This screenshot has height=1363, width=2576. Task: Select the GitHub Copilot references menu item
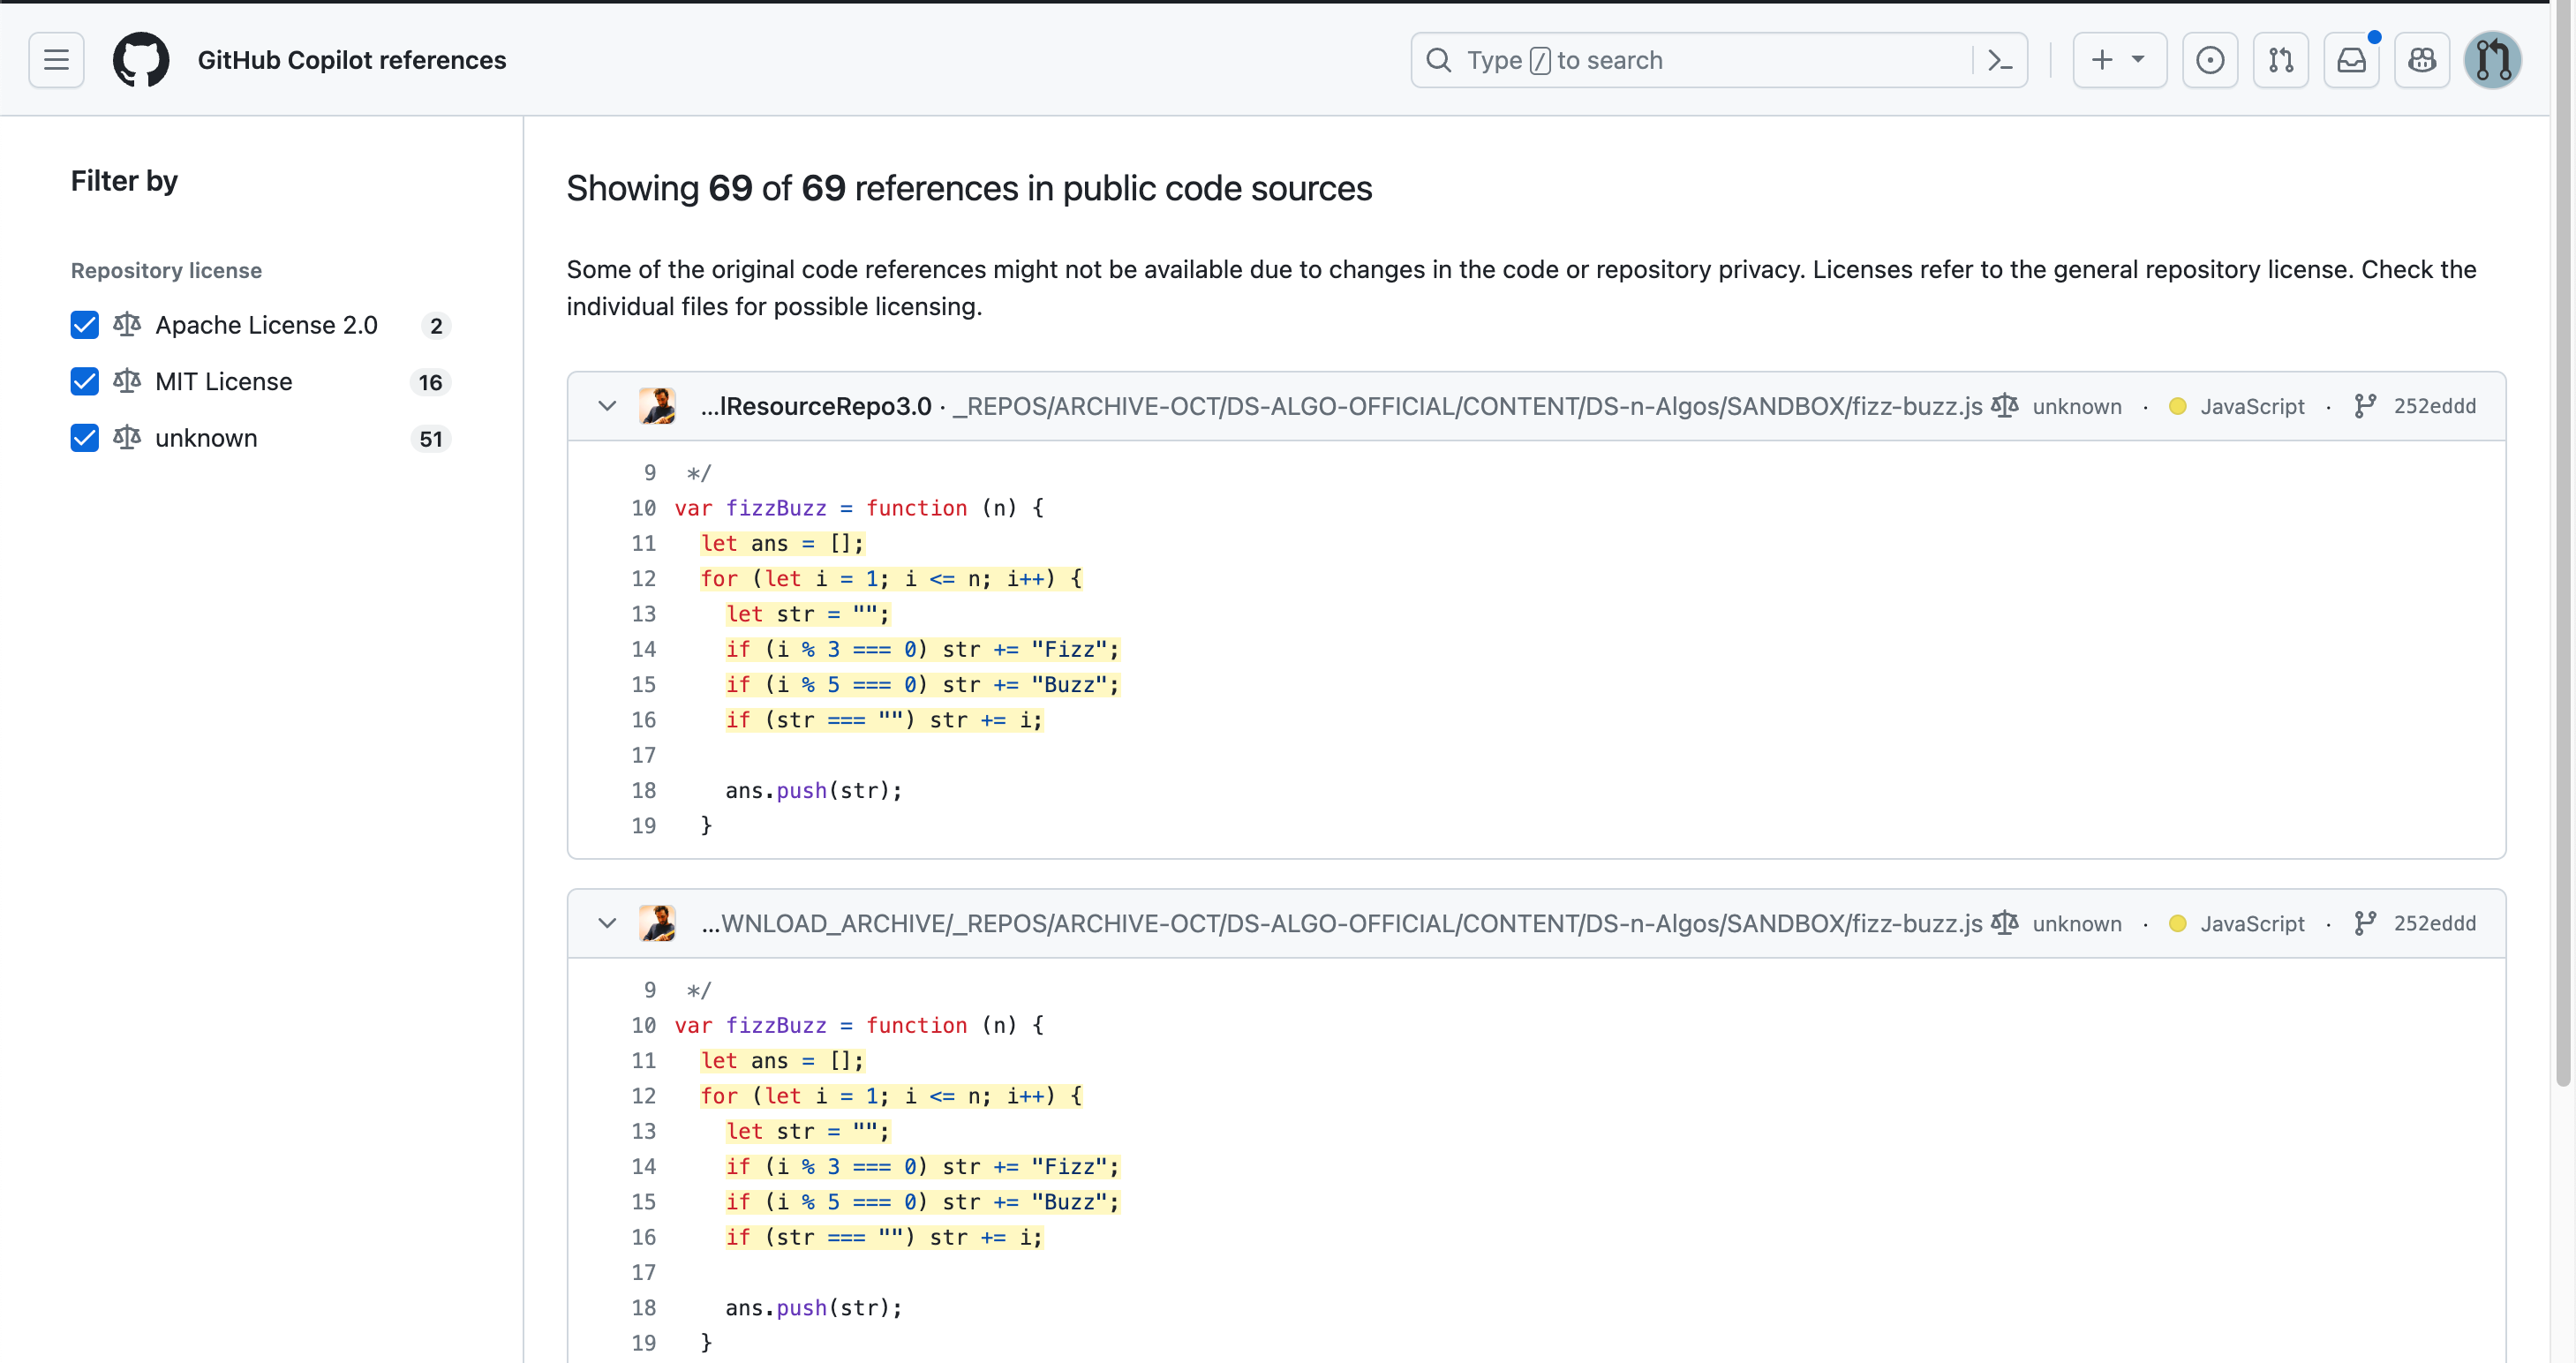(x=352, y=58)
